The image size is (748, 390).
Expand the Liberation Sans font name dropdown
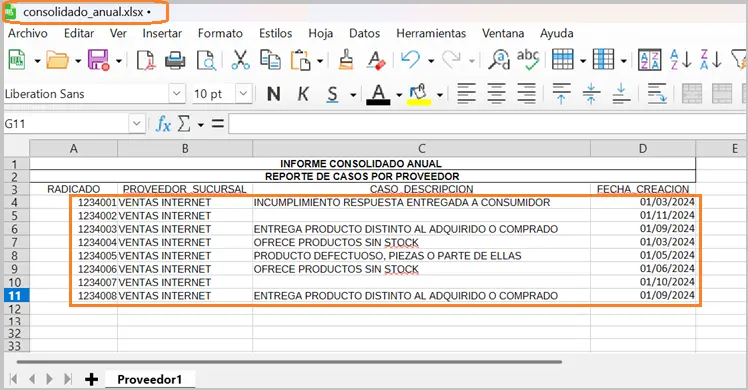[x=177, y=93]
